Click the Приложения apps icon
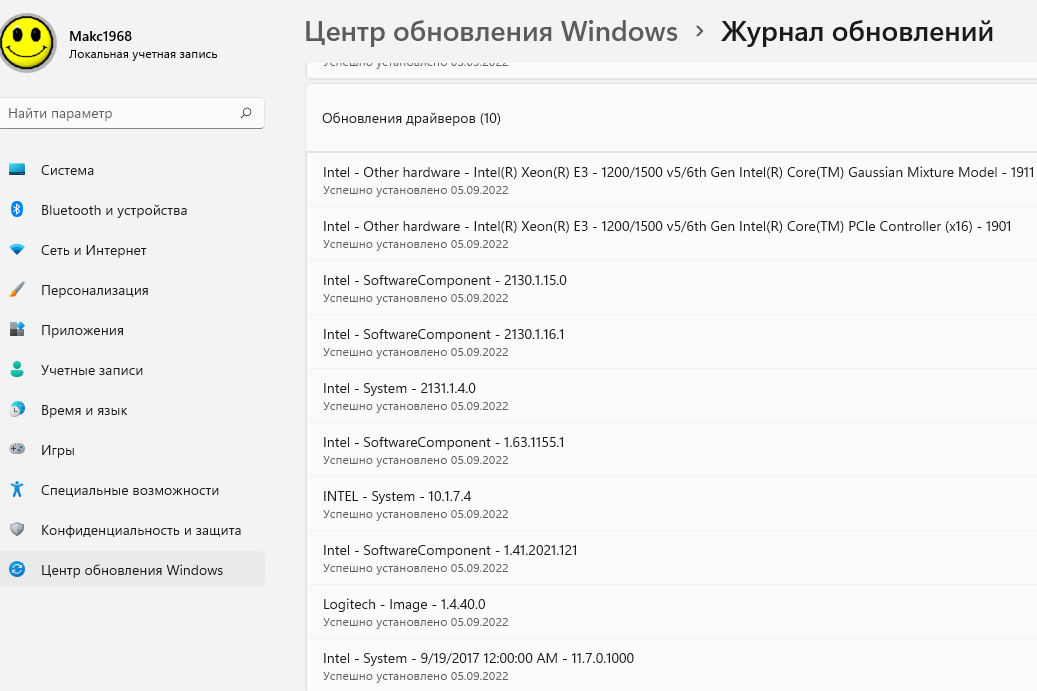 pos(17,329)
